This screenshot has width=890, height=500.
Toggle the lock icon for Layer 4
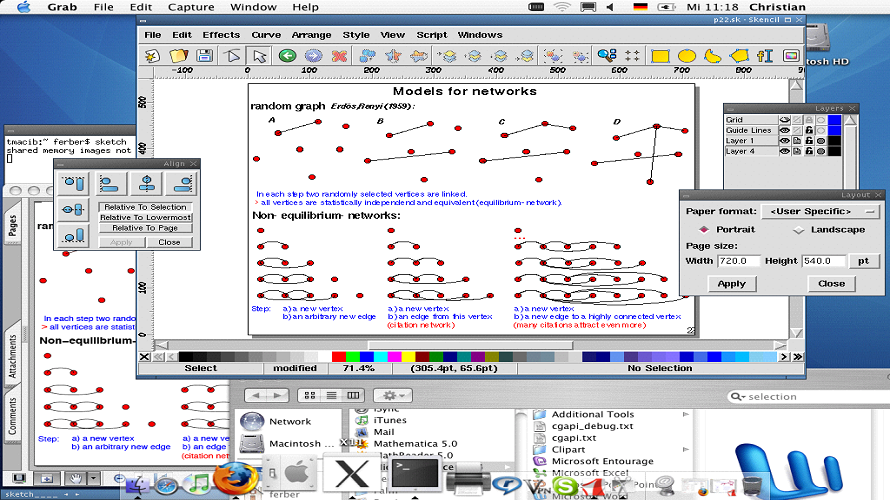click(808, 152)
